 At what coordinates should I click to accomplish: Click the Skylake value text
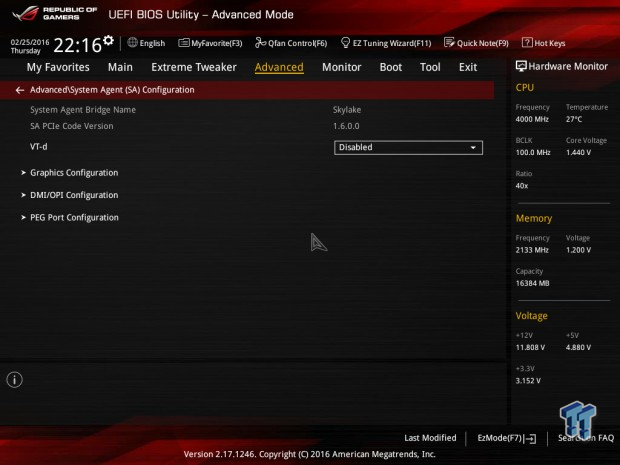[x=347, y=110]
